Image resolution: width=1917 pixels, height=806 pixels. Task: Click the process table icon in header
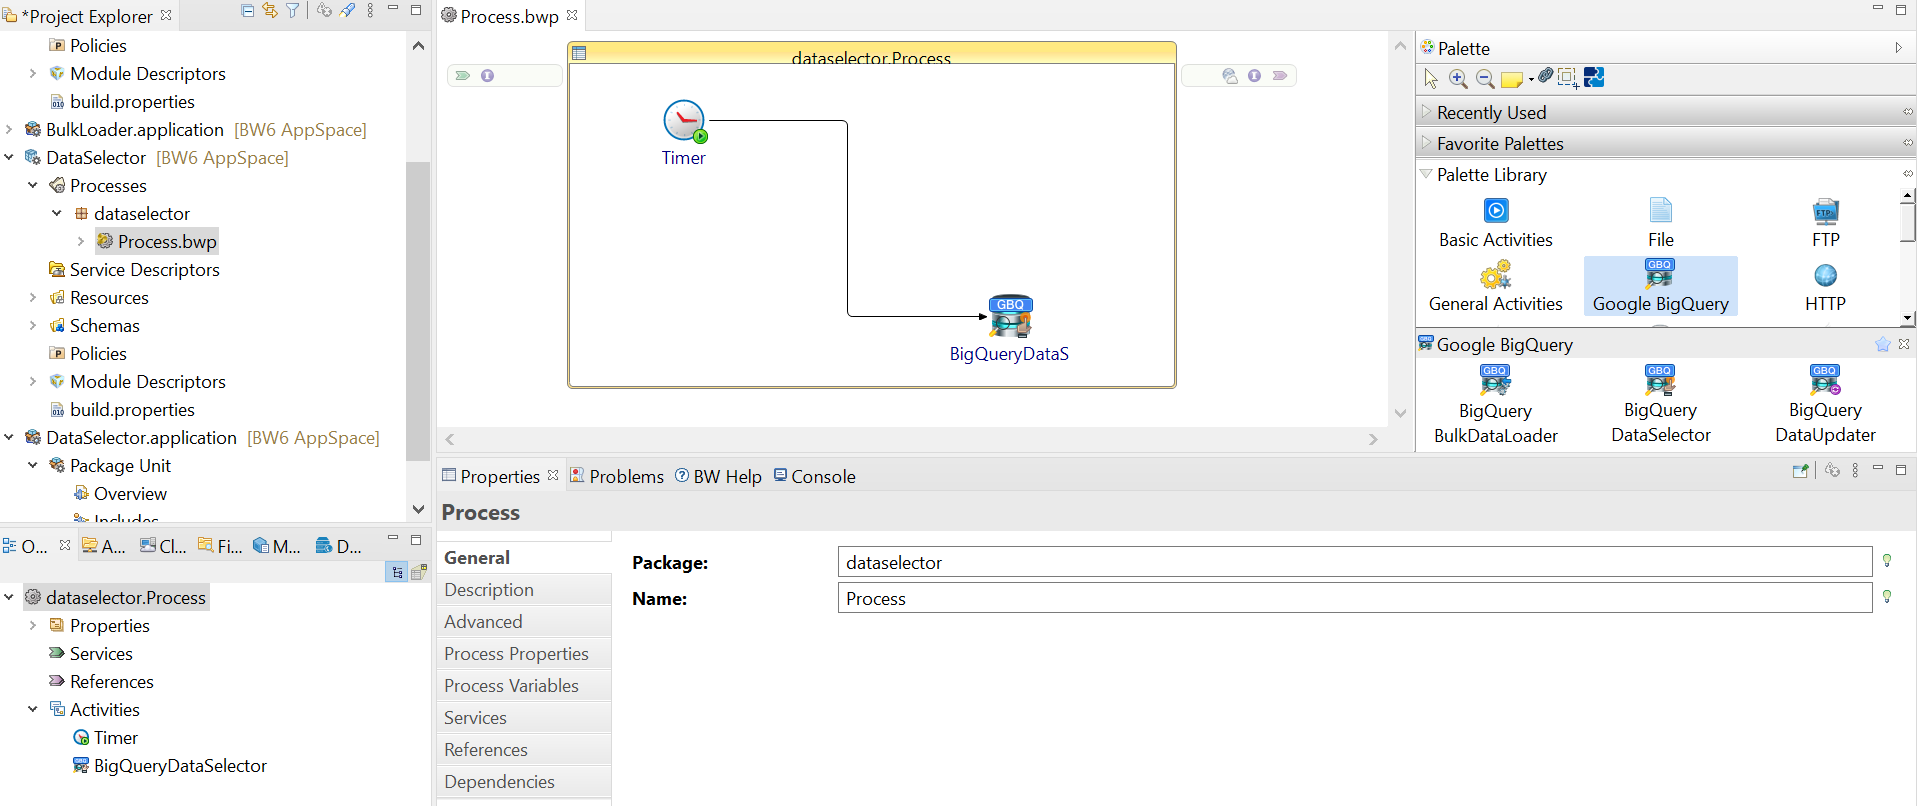pyautogui.click(x=579, y=53)
